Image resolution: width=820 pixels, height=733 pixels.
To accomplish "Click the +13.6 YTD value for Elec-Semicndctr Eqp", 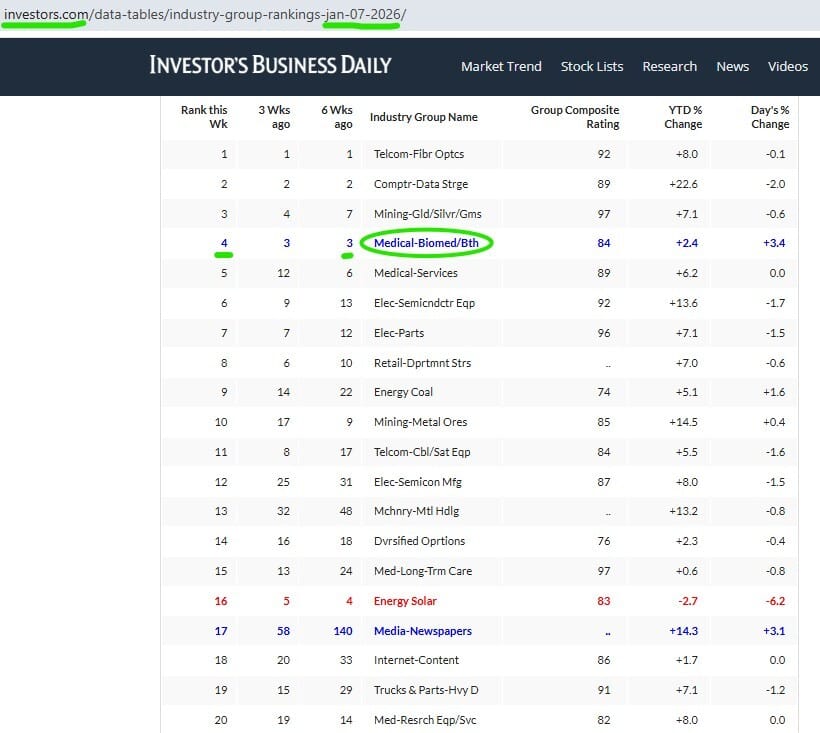I will 683,303.
